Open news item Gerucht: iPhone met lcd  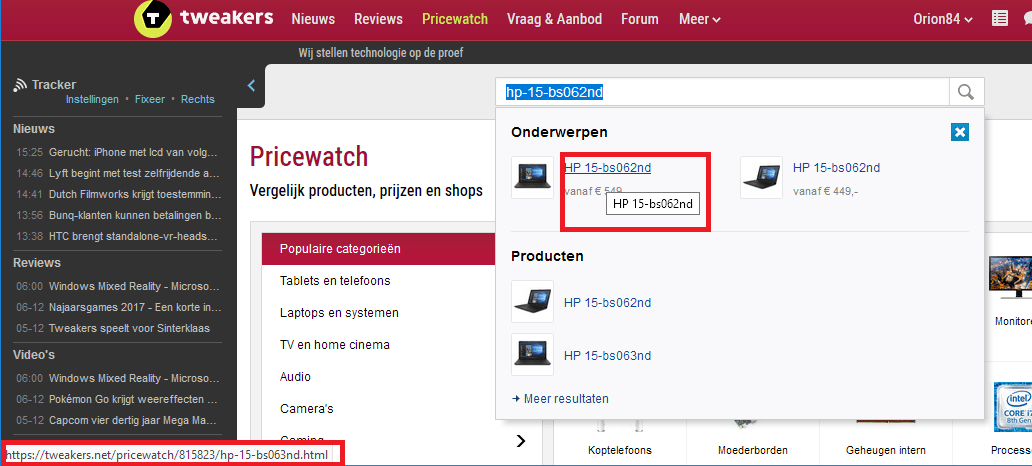[133, 152]
